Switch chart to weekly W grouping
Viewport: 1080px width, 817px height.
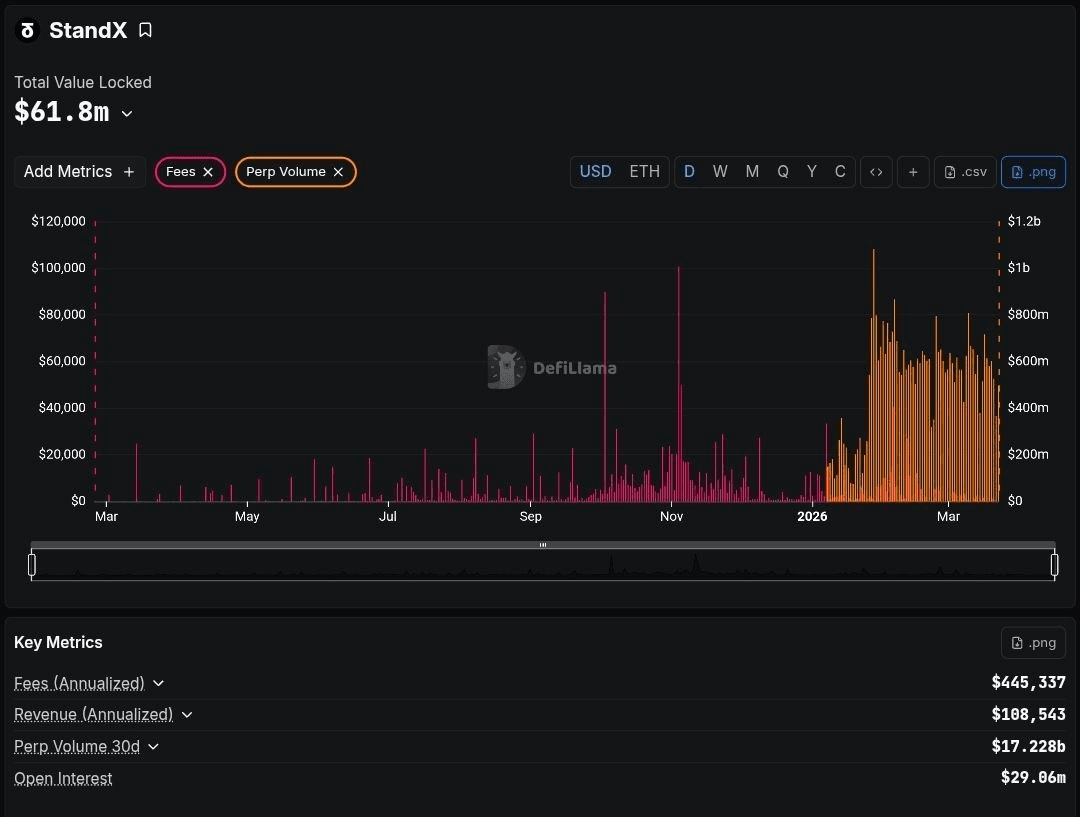tap(720, 172)
